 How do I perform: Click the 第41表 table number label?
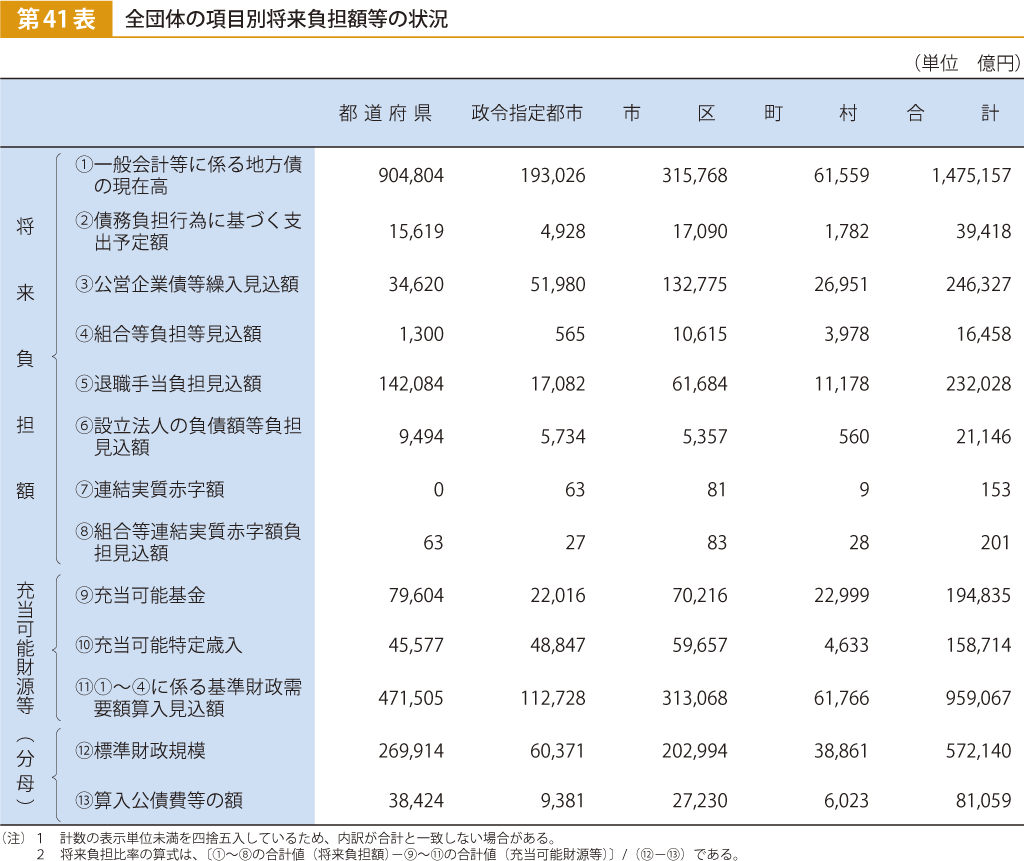coord(56,19)
